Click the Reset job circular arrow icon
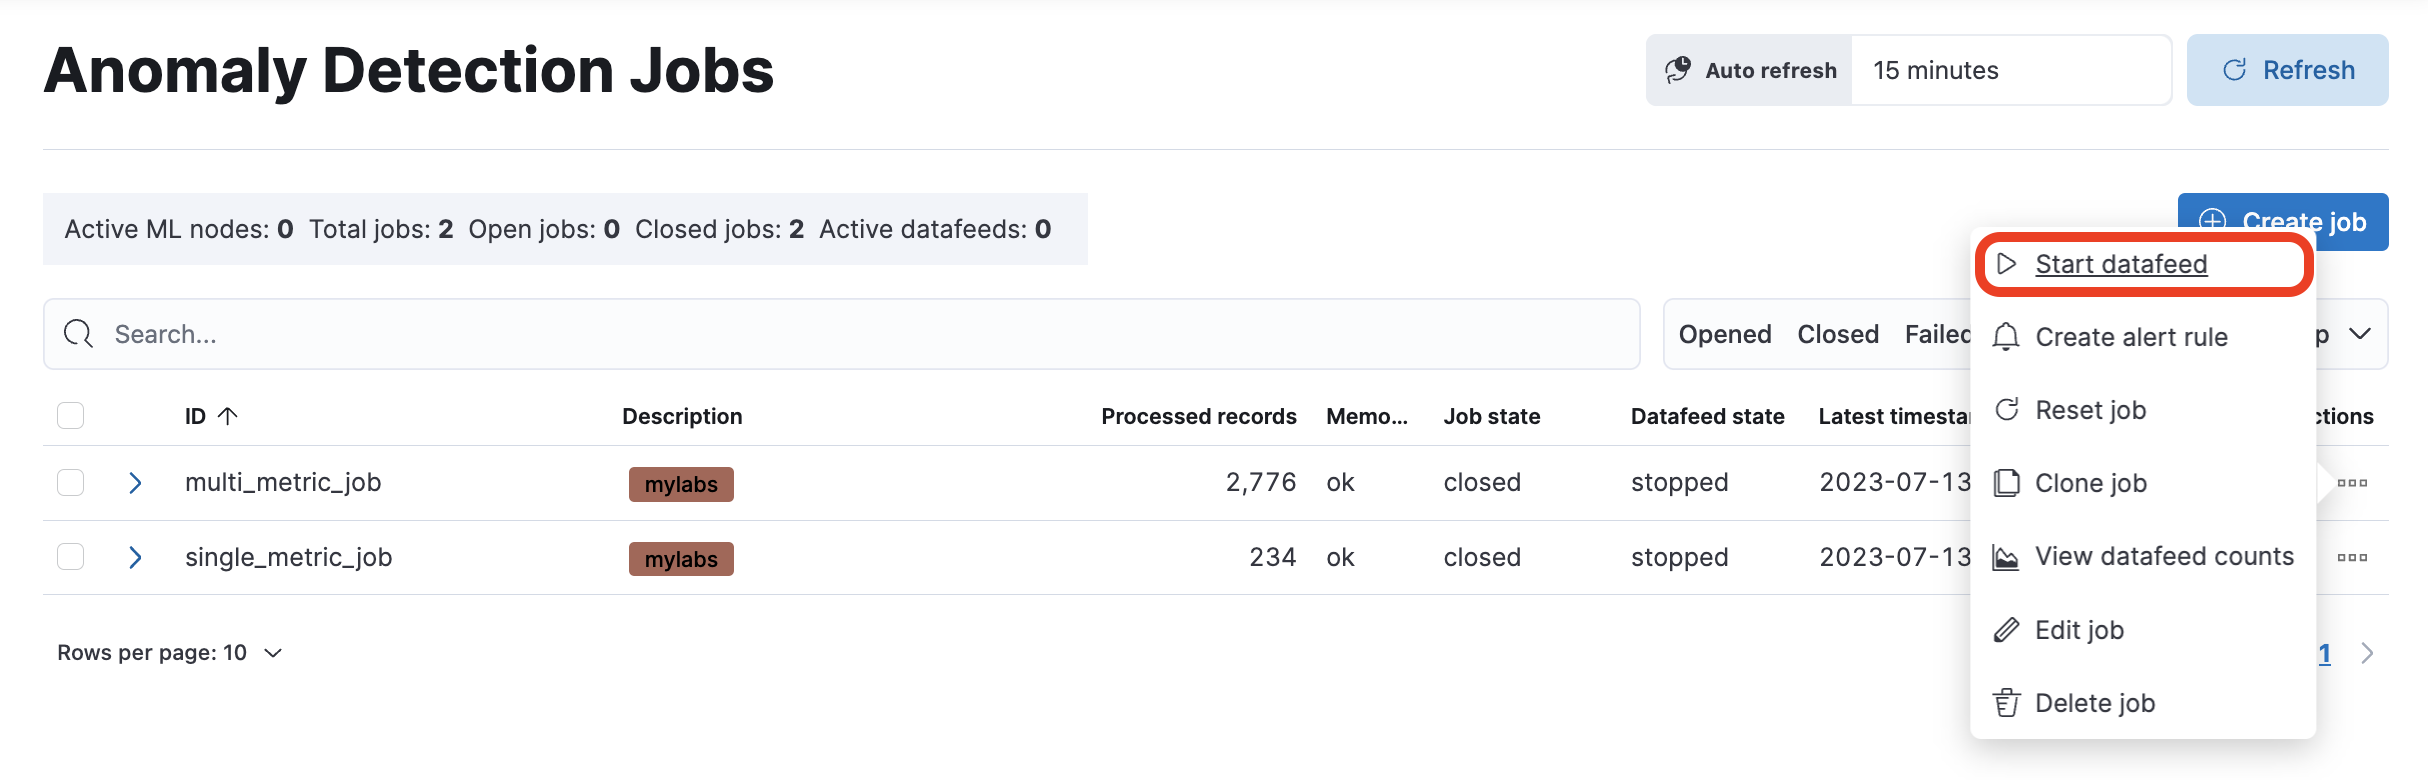Image resolution: width=2428 pixels, height=780 pixels. click(2006, 410)
